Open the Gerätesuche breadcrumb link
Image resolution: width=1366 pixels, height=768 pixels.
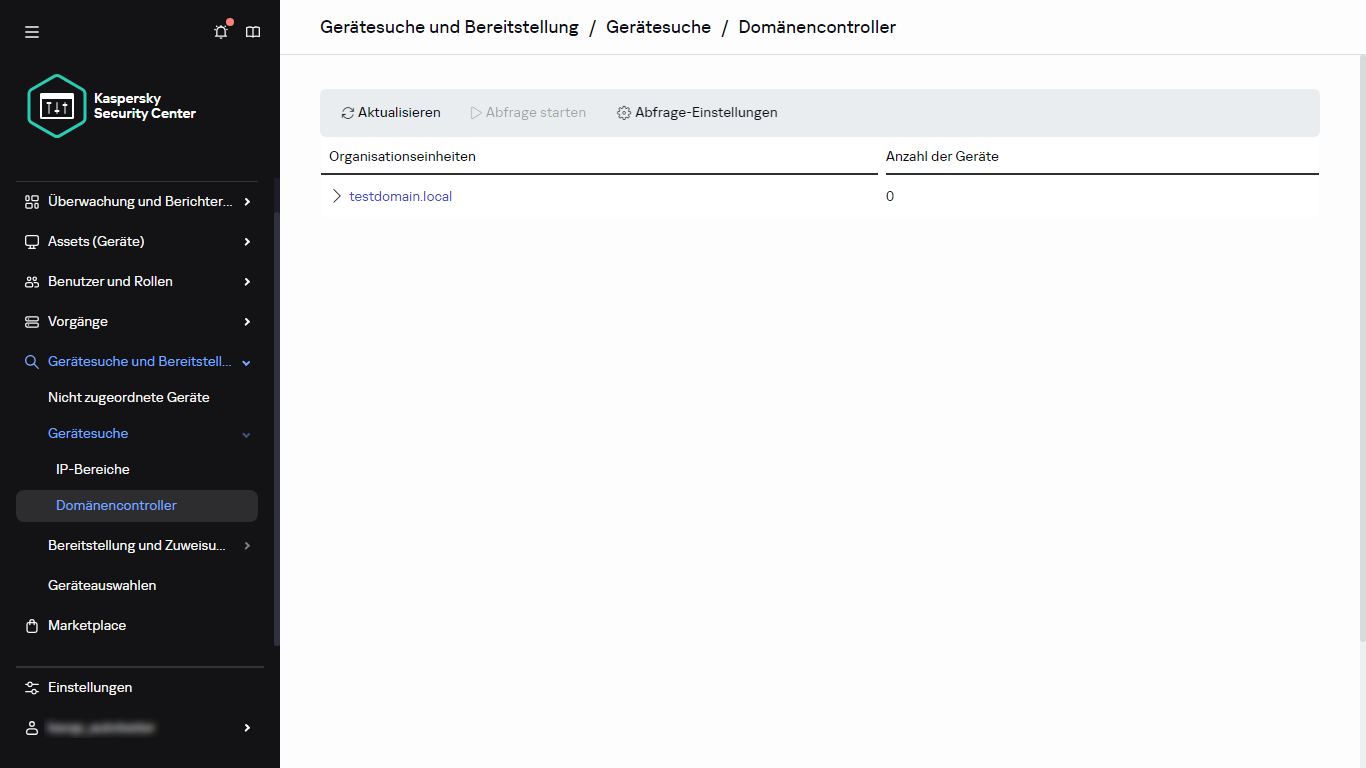tap(658, 27)
